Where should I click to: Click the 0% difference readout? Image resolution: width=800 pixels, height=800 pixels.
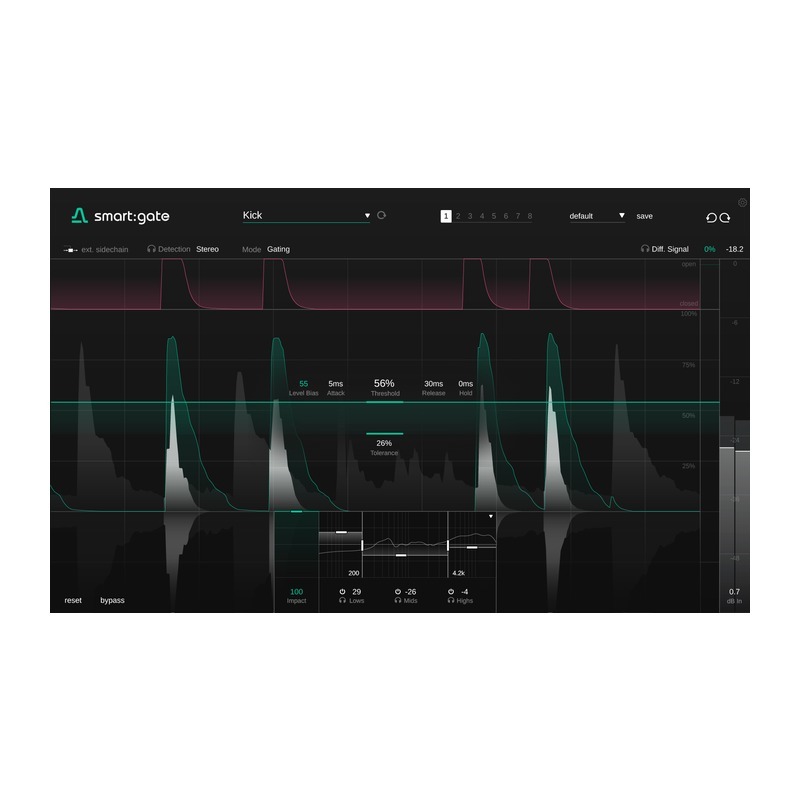pyautogui.click(x=710, y=249)
